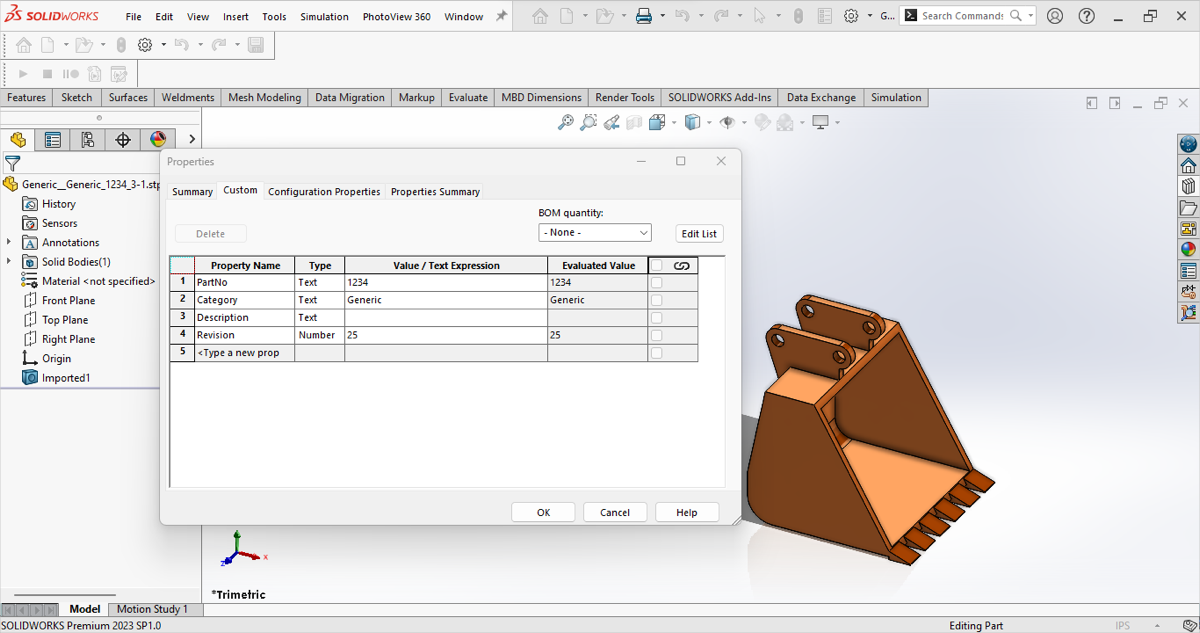This screenshot has width=1200, height=633.
Task: Switch to the Summary tab in Properties
Action: 192,192
